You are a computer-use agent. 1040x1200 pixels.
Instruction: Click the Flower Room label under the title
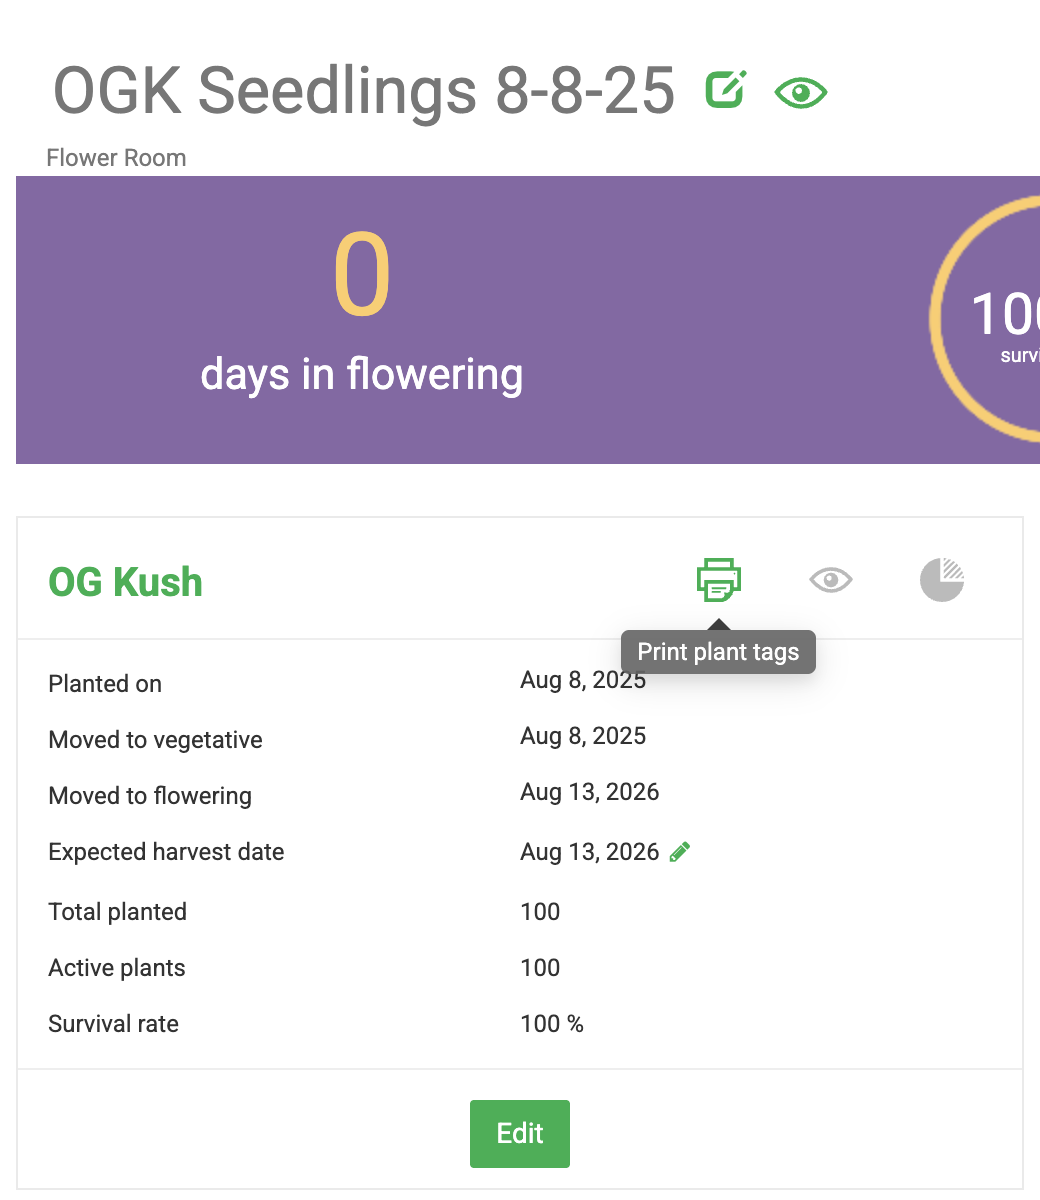point(116,158)
